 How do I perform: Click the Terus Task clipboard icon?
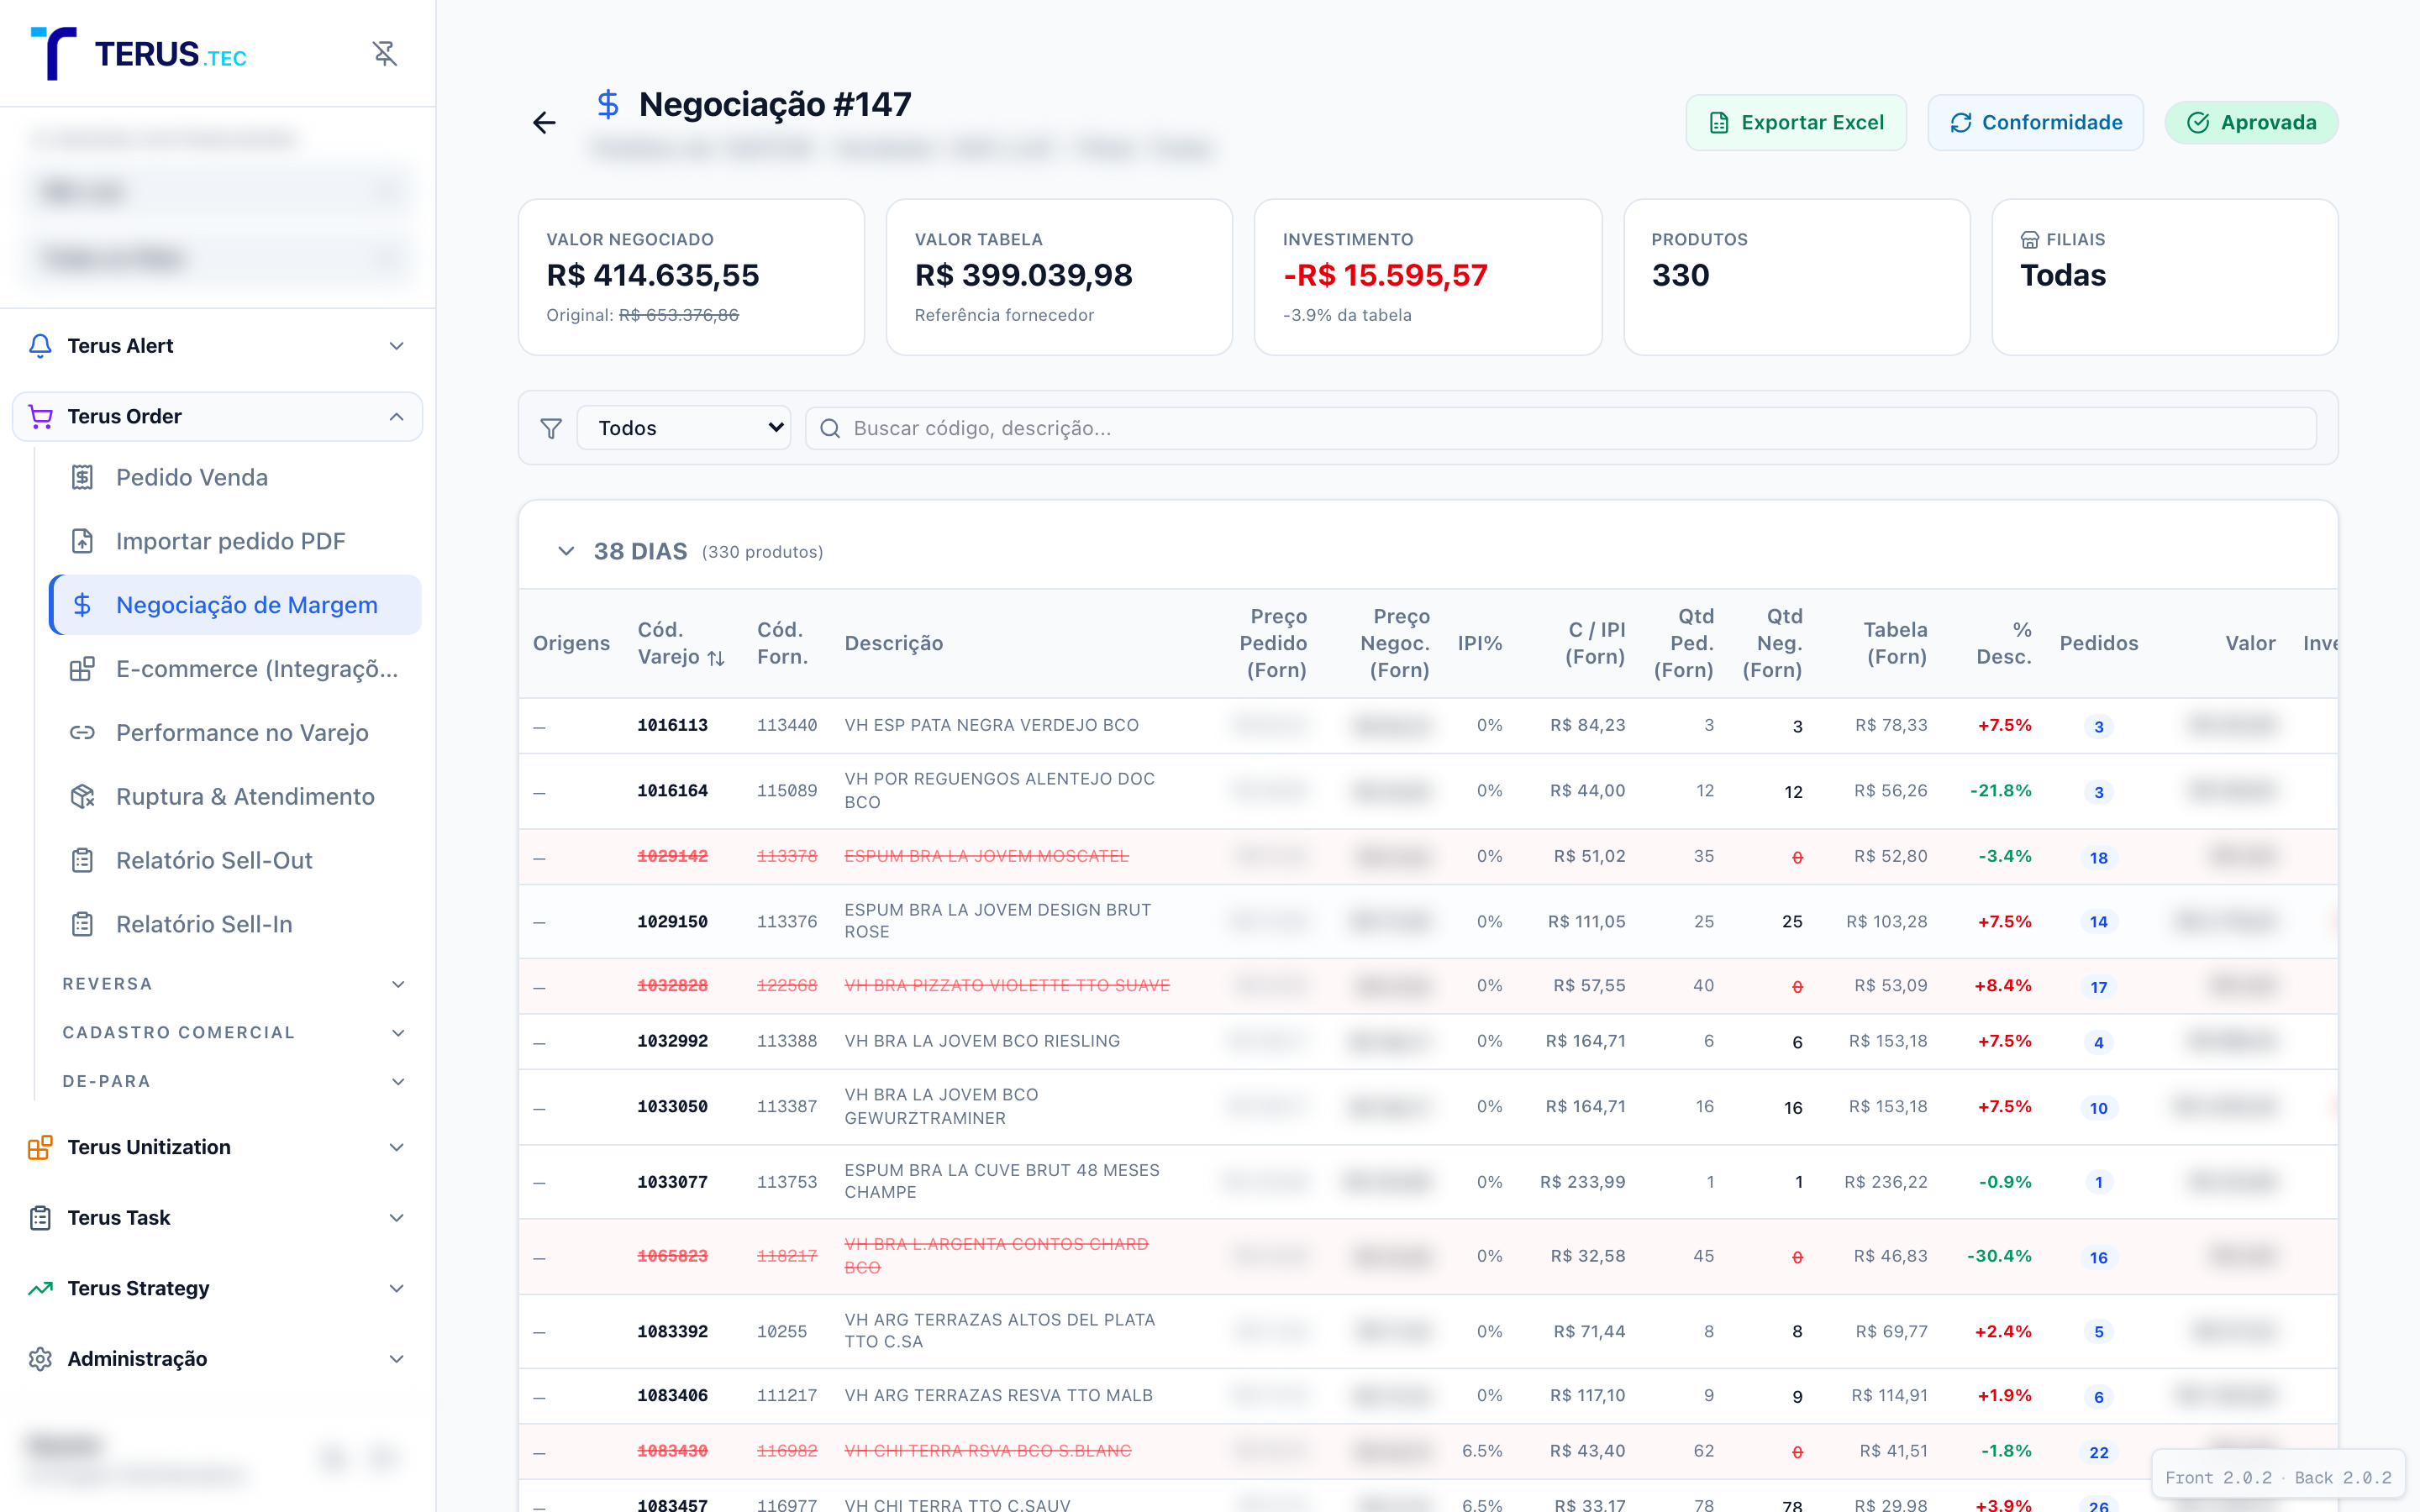[40, 1218]
